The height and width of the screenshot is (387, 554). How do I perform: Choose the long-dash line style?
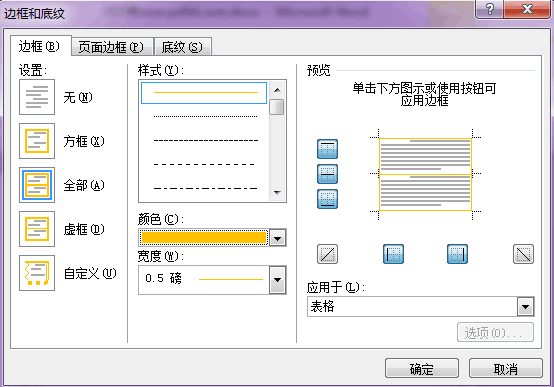point(204,164)
